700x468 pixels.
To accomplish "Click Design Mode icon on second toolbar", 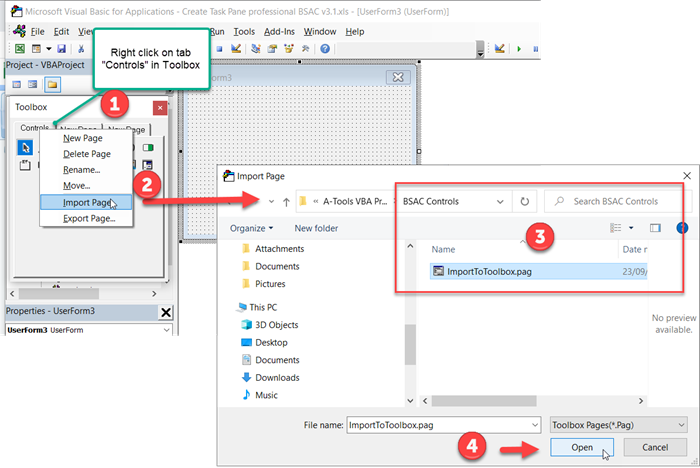I will pos(500,48).
